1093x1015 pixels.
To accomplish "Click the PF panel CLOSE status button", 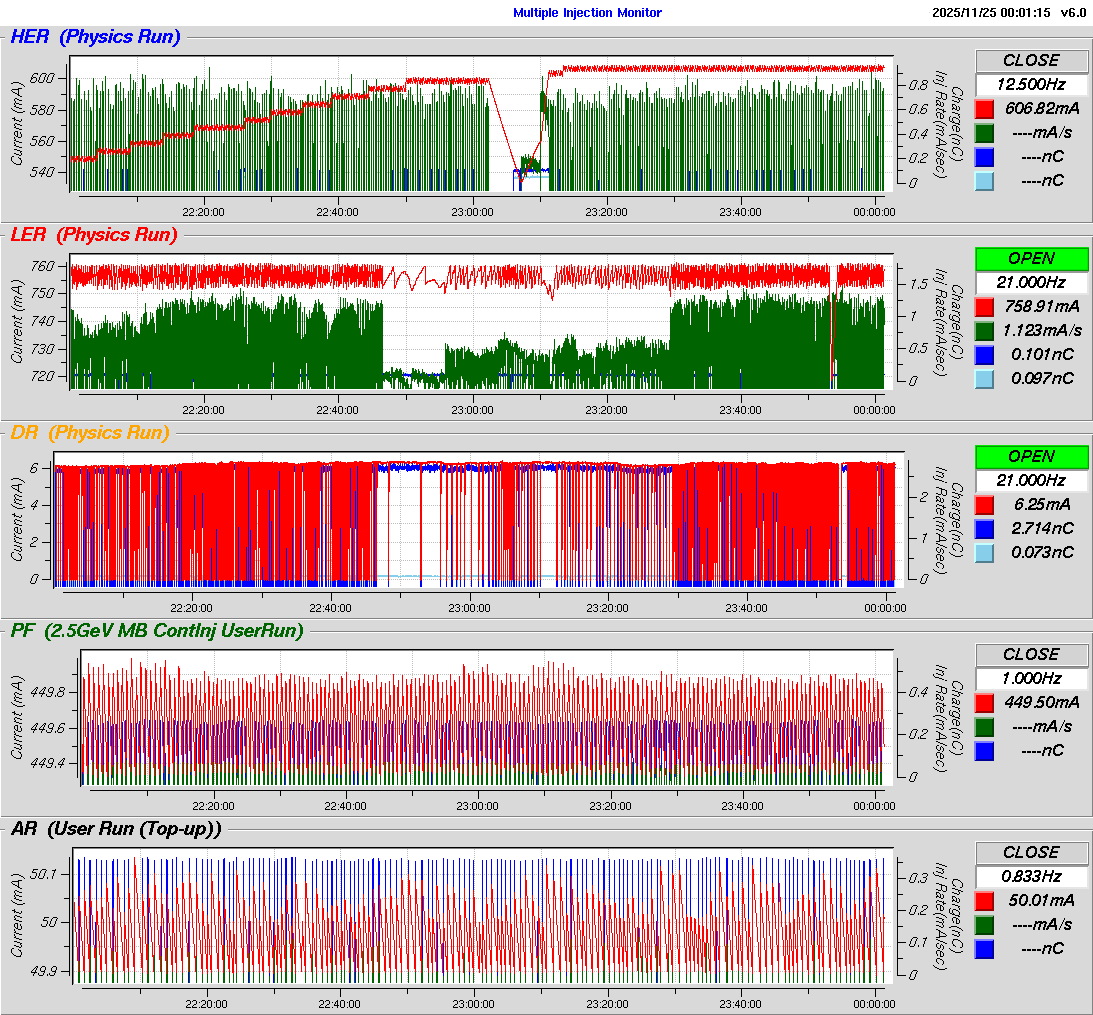I will coord(1031,654).
